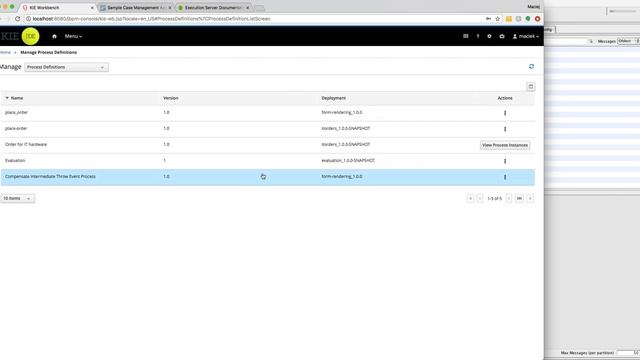Click the yellow extension icon in browser toolbar
The image size is (640, 360).
pos(509,19)
